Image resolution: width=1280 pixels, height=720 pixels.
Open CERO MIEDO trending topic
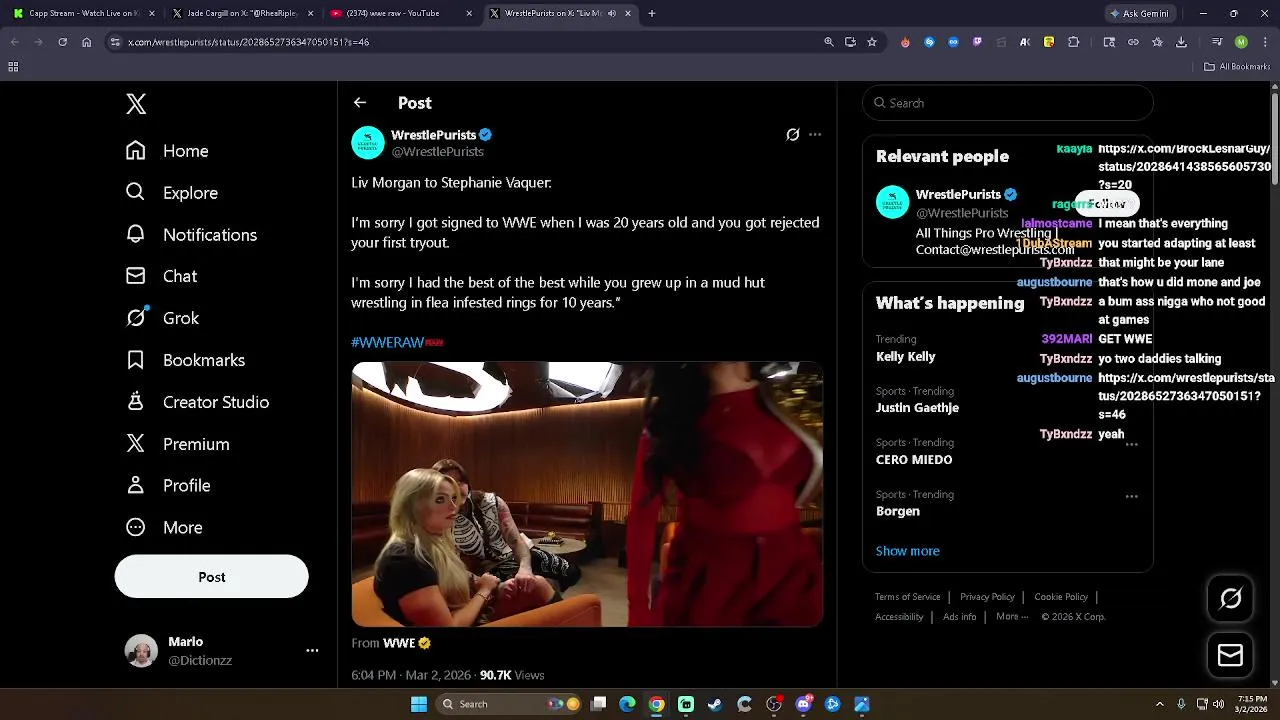pyautogui.click(x=914, y=460)
